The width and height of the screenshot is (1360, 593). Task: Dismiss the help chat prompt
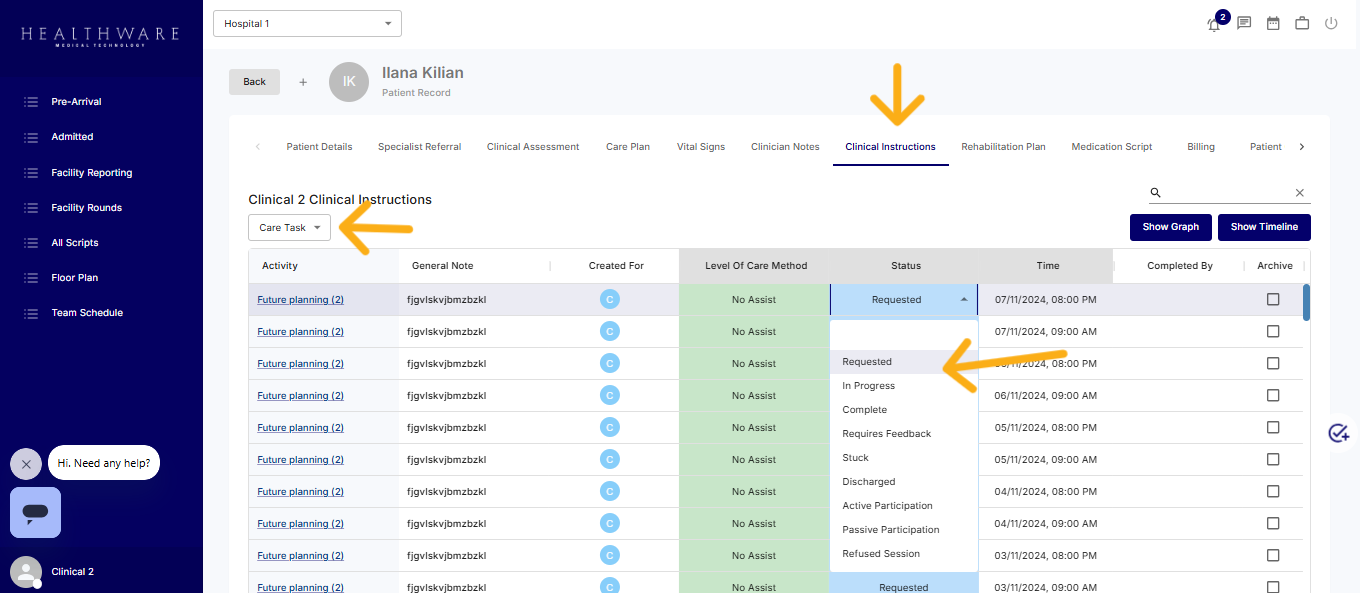tap(25, 464)
